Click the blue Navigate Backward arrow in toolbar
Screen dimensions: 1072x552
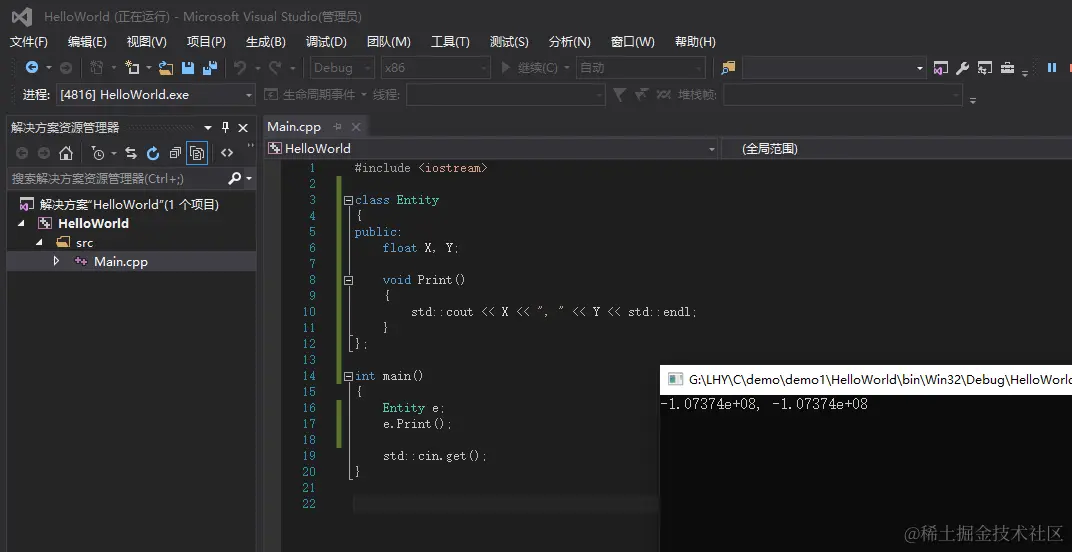tap(31, 67)
